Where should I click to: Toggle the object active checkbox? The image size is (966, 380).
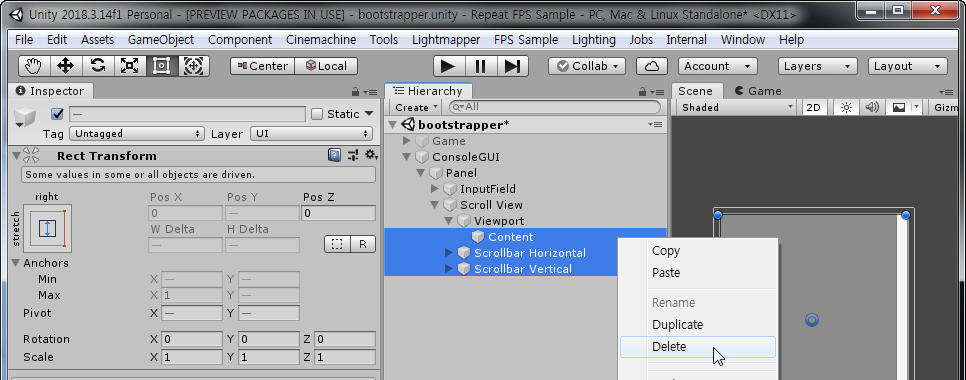click(57, 114)
